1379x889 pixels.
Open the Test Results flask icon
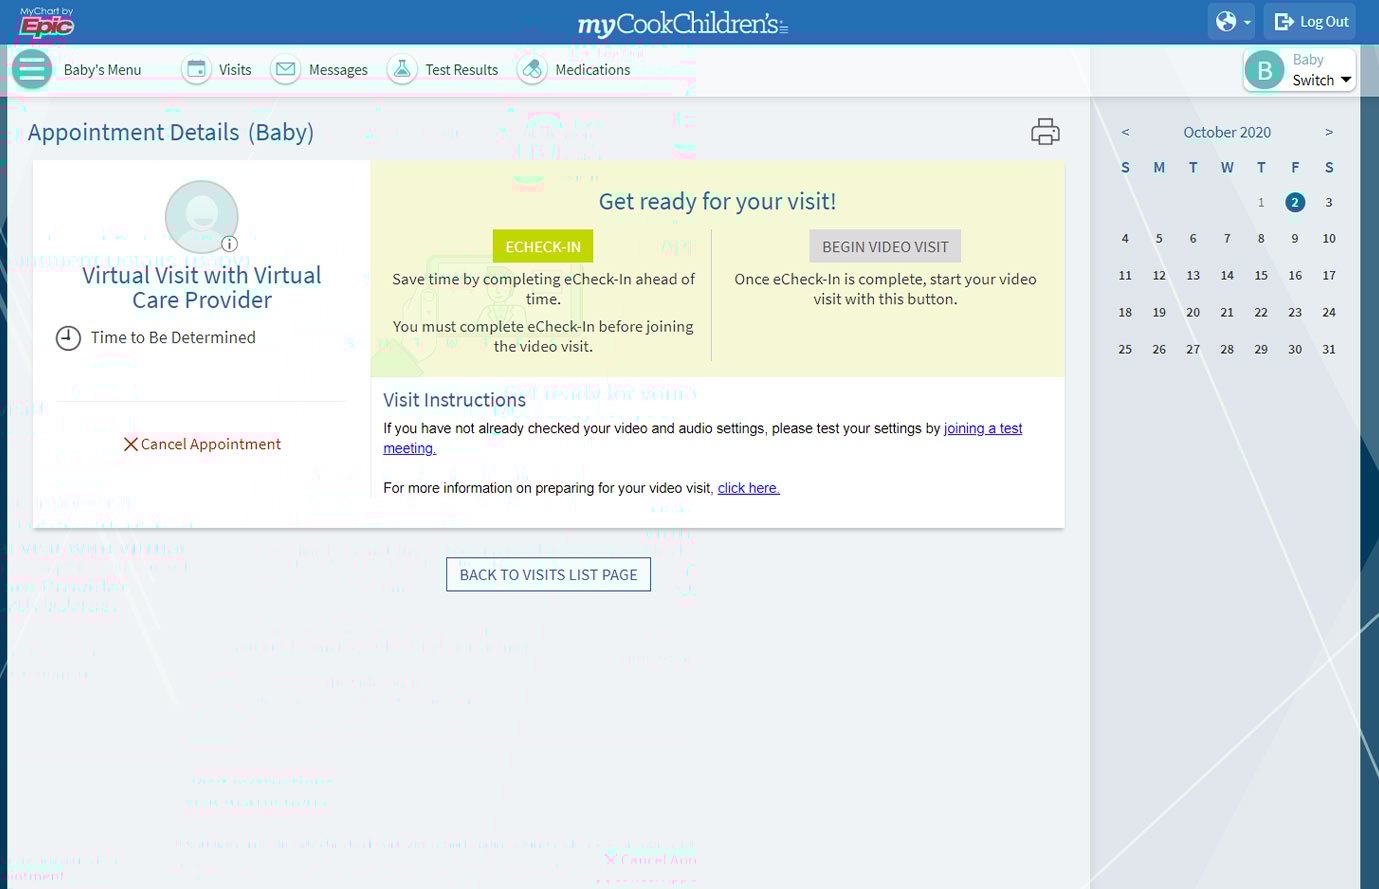click(402, 69)
